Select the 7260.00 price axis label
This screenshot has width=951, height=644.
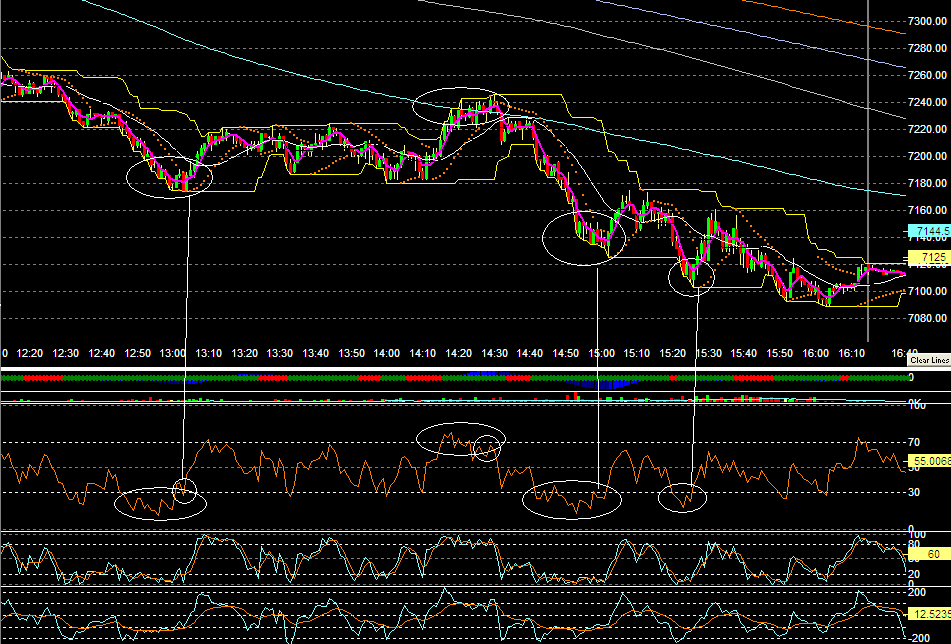click(x=927, y=75)
